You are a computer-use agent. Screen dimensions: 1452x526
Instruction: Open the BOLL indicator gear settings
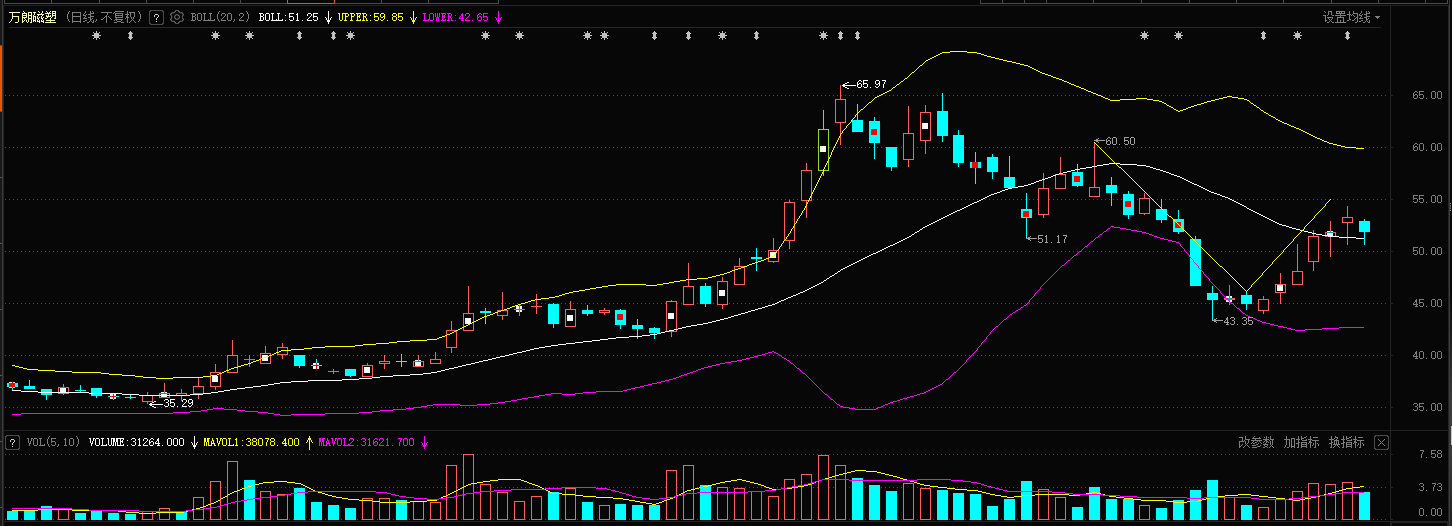tap(177, 18)
